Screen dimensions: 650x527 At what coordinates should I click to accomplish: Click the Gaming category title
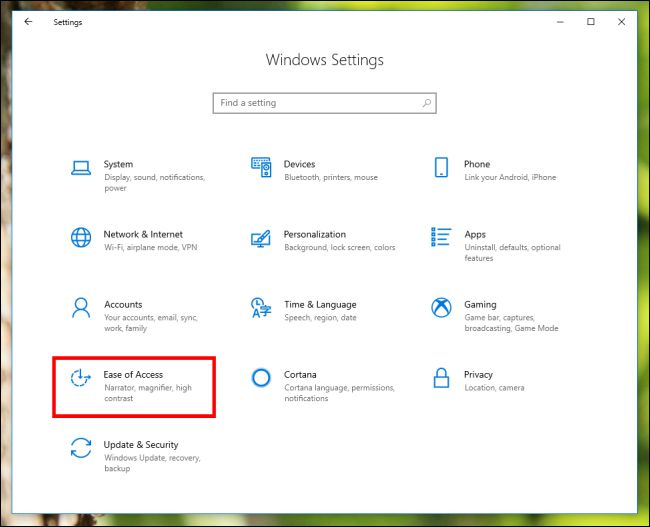point(480,305)
